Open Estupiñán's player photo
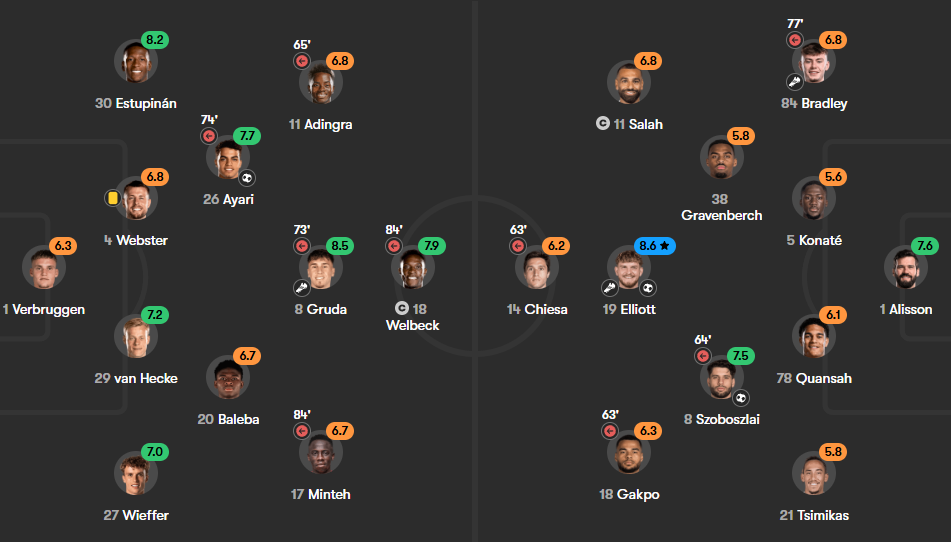 136,61
